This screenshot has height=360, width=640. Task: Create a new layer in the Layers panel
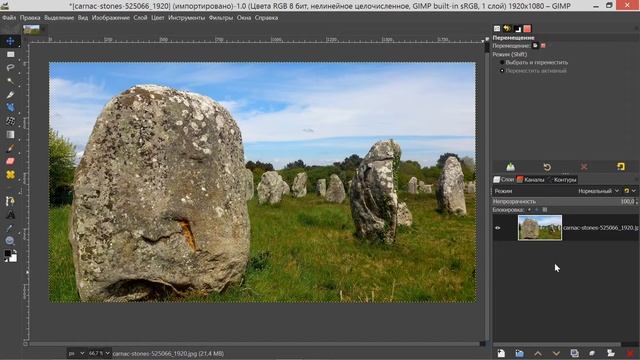501,353
